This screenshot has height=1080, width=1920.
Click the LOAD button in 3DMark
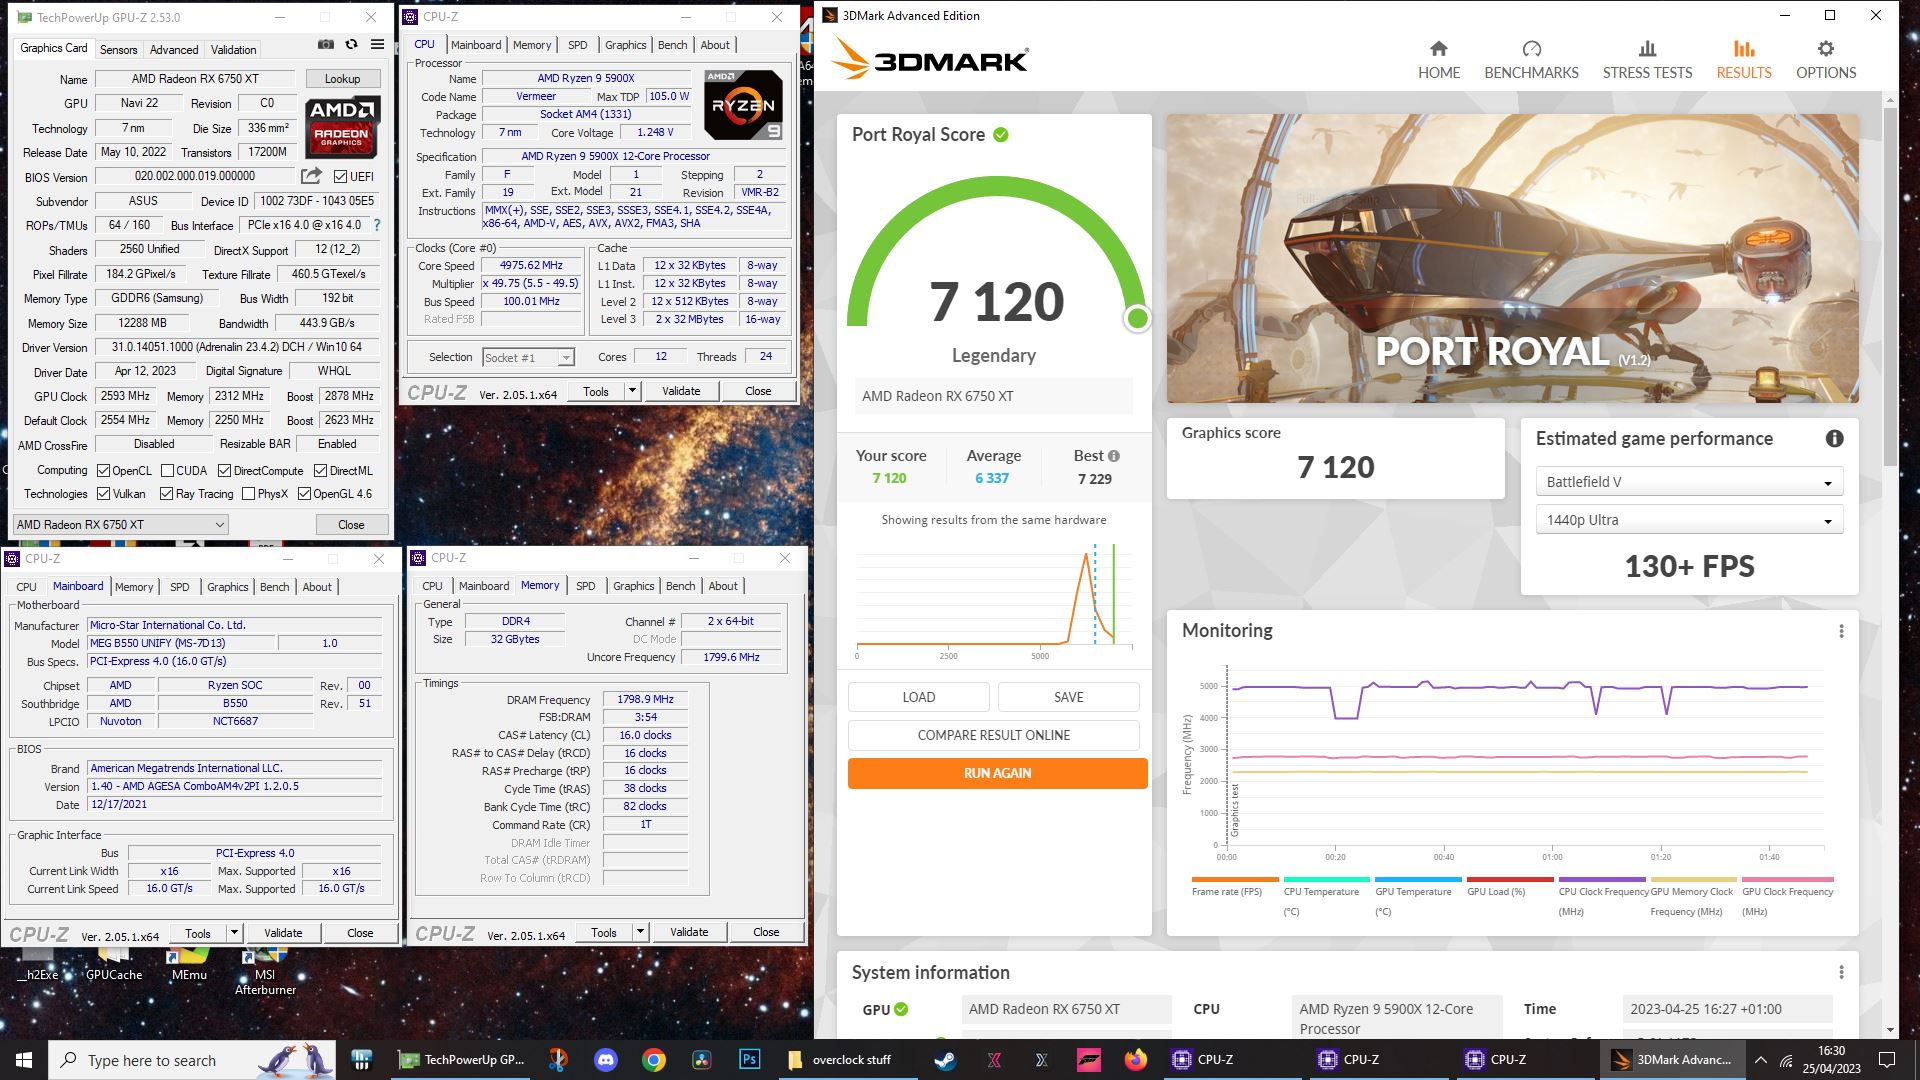(918, 697)
